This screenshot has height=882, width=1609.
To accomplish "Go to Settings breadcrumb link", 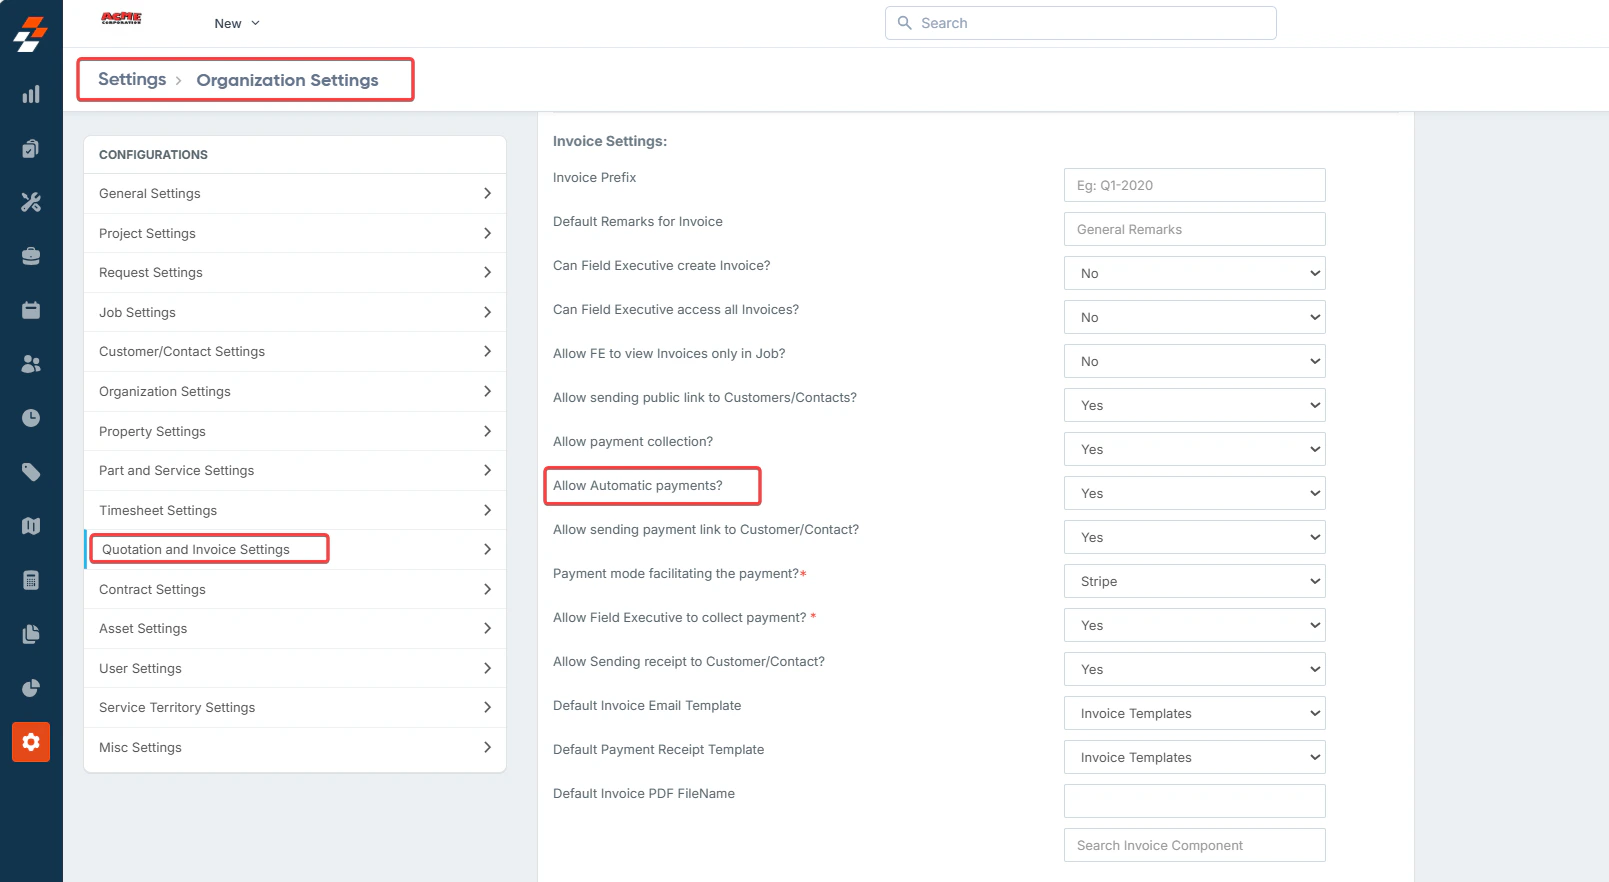I will [x=132, y=79].
